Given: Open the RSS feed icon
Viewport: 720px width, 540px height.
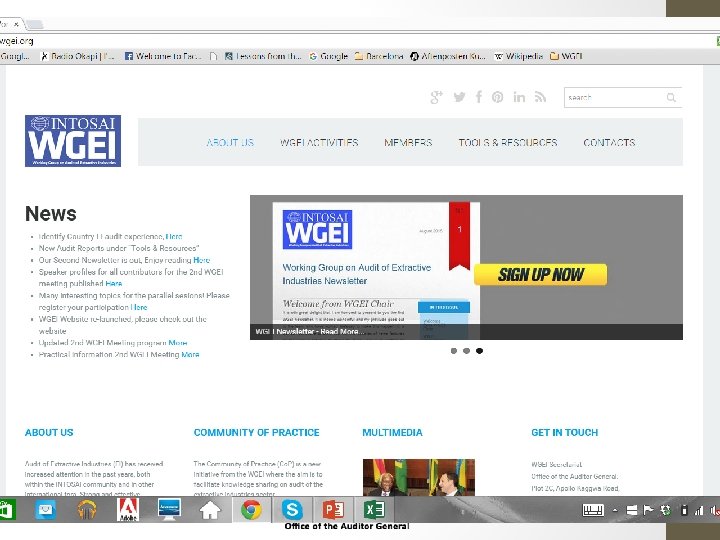Looking at the screenshot, I should 540,97.
